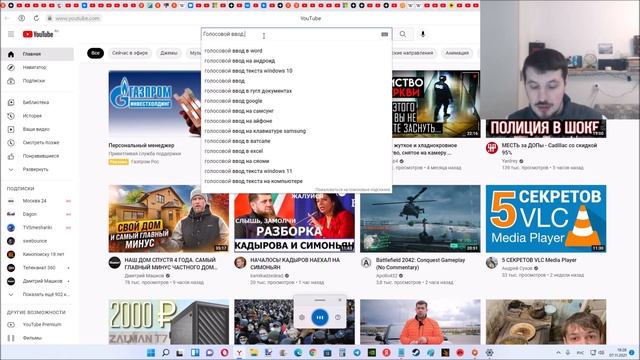
Task: Expand the sidebar with Развернуть
Action: pyautogui.click(x=37, y=169)
